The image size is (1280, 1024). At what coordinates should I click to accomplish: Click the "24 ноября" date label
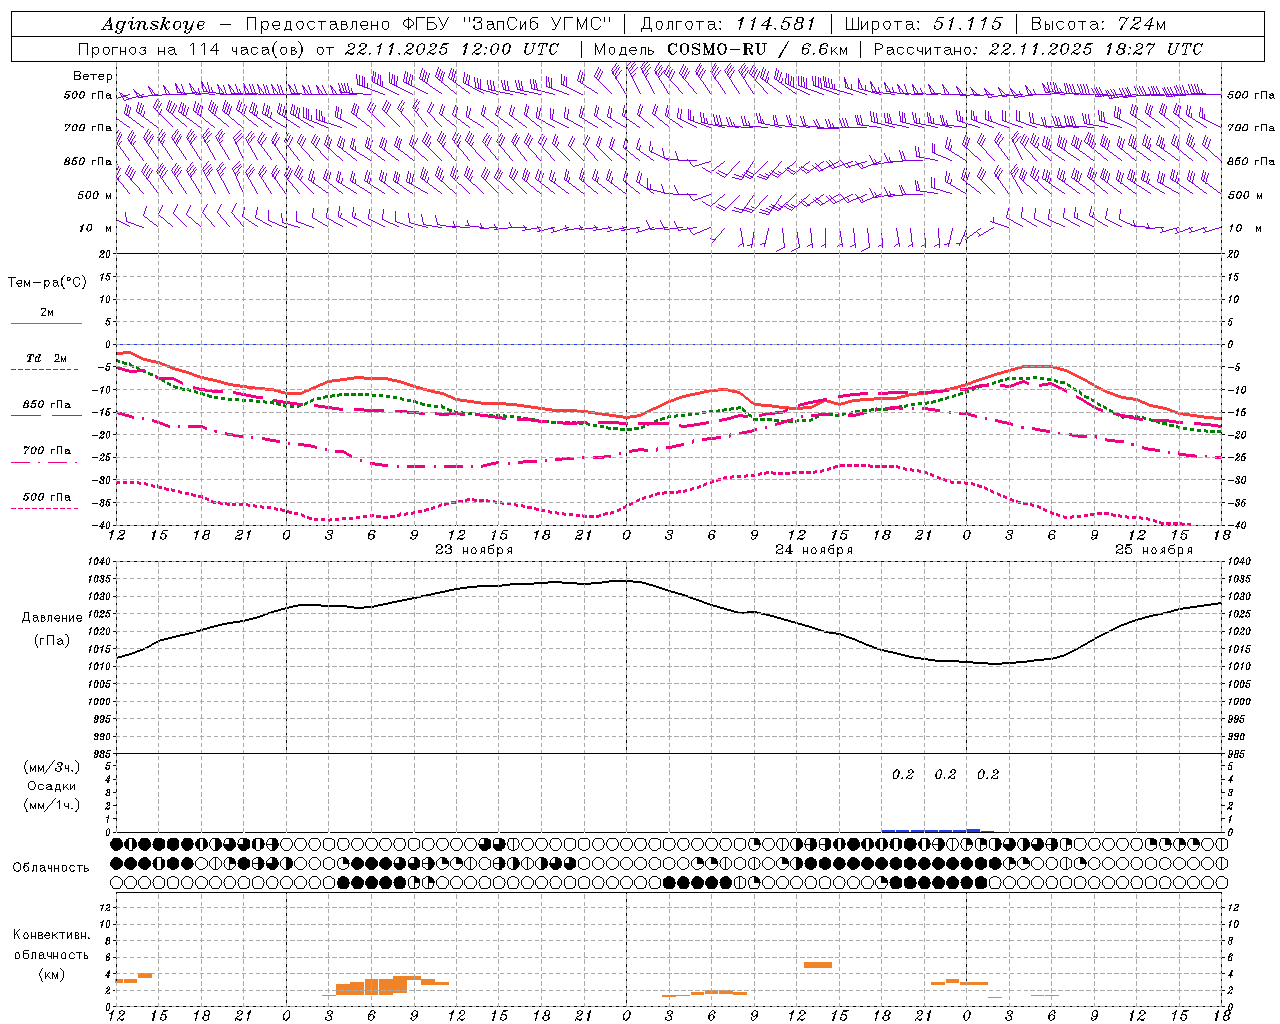tap(814, 550)
